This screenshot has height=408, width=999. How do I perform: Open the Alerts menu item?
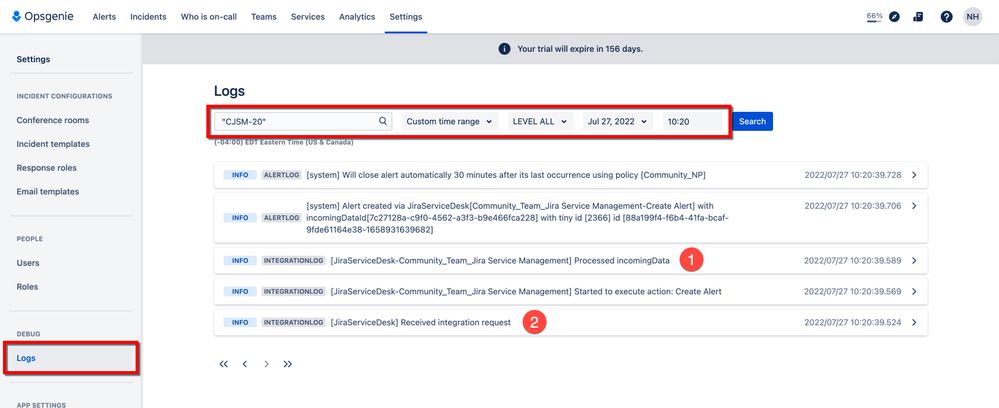[x=104, y=17]
